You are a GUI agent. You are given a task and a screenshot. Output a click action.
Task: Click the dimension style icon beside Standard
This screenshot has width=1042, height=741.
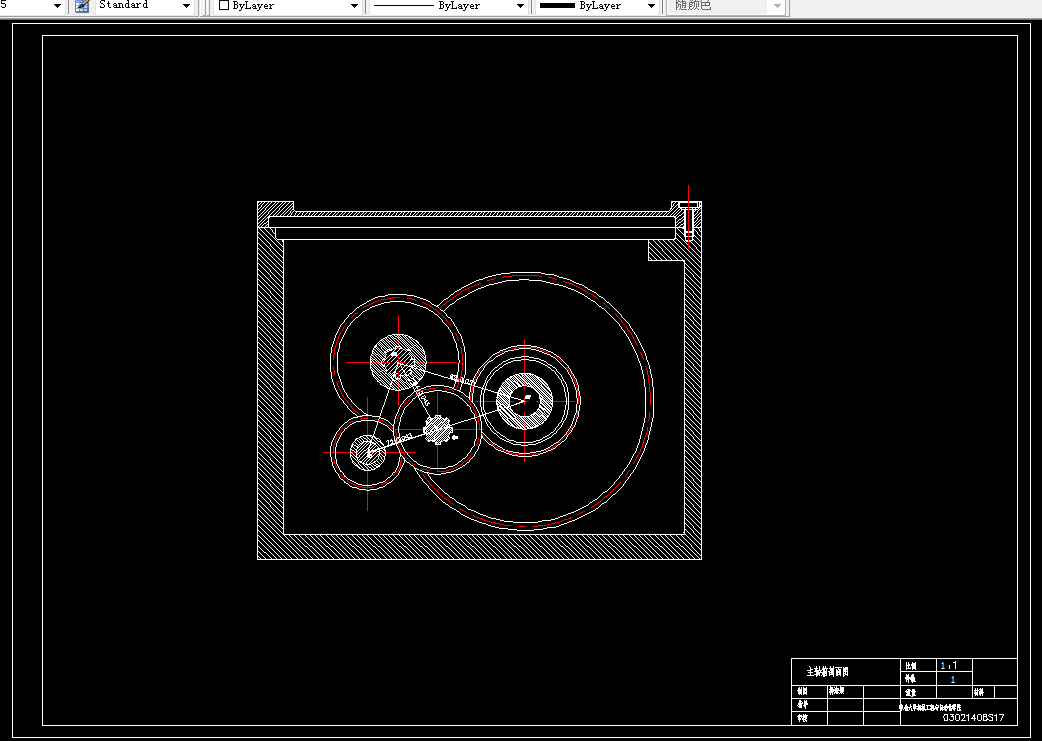coord(82,6)
